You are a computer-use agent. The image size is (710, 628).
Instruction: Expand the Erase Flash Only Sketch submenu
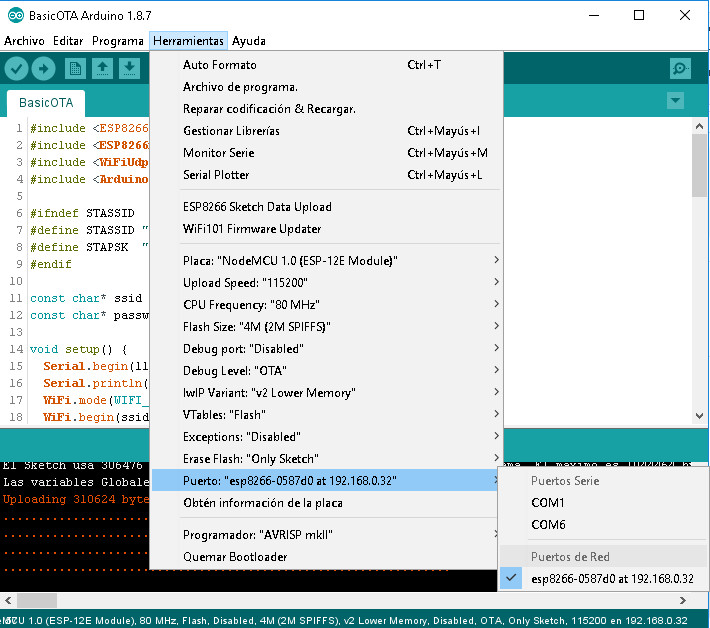click(x=326, y=459)
